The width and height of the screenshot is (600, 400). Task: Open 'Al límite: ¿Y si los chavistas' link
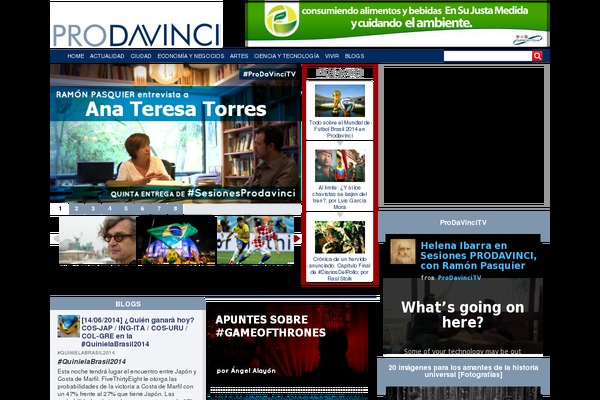tap(340, 197)
